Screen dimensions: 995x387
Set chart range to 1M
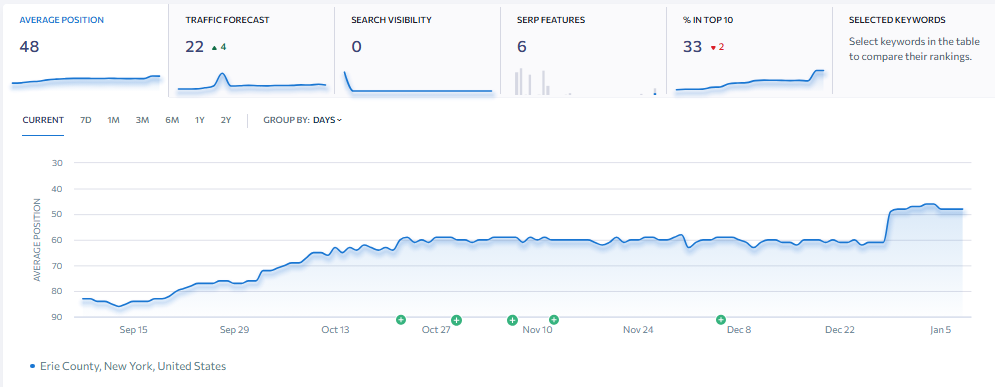click(114, 120)
